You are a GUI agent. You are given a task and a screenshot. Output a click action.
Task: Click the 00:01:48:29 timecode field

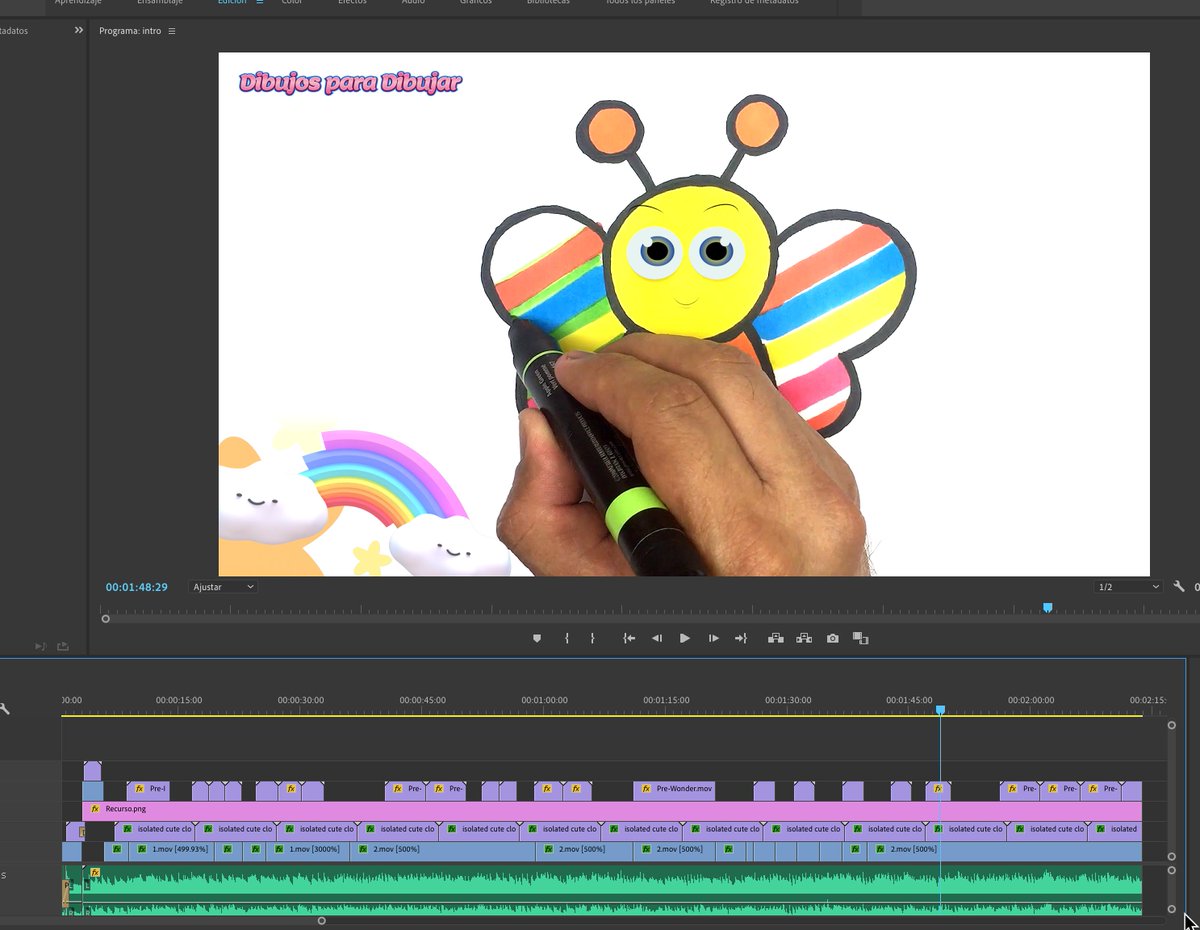click(137, 587)
